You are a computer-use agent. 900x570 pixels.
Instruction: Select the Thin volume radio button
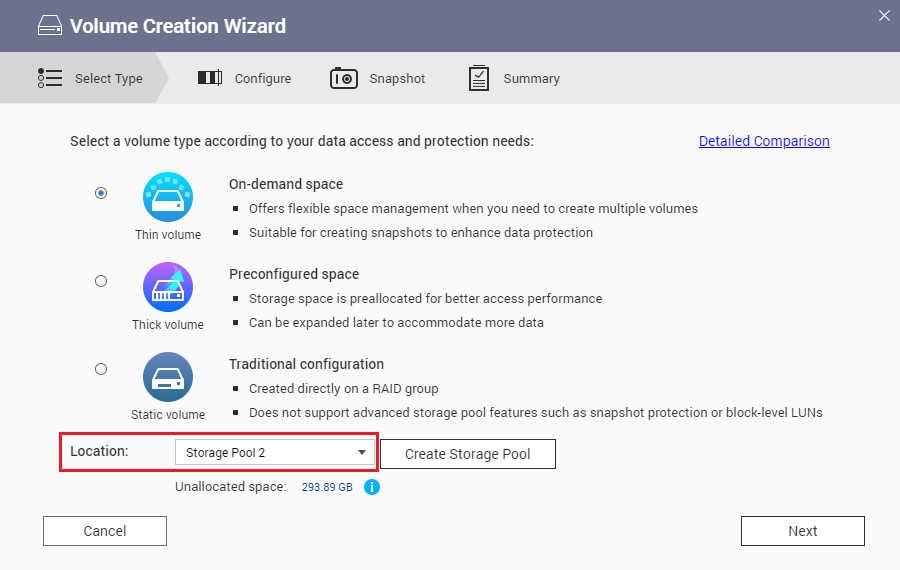click(101, 193)
